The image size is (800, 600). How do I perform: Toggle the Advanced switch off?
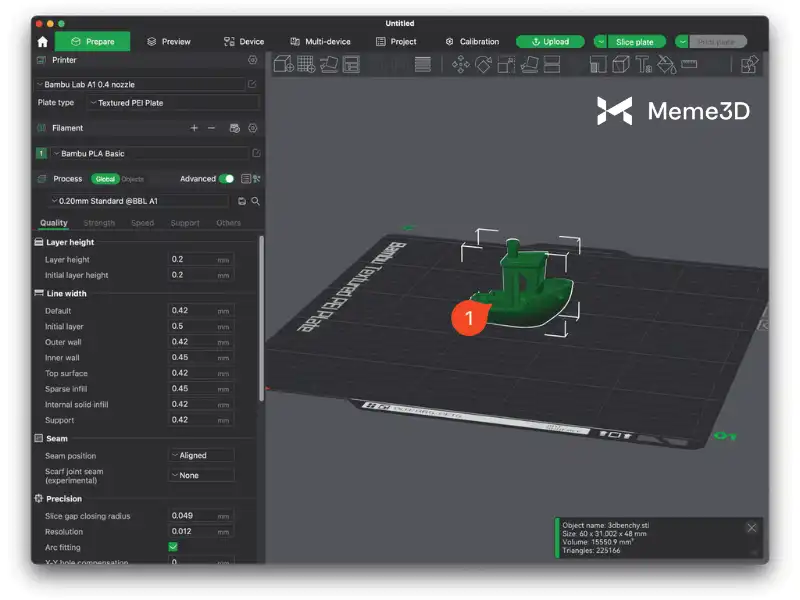pos(227,179)
